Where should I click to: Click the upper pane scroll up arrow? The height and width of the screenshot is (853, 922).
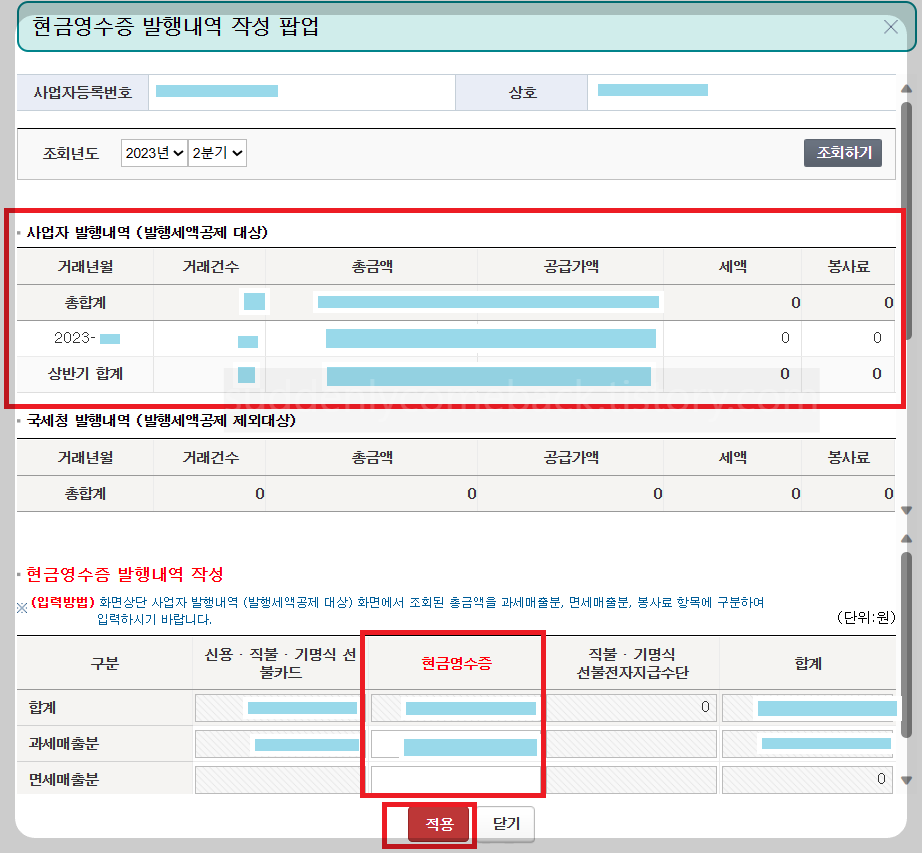point(906,89)
